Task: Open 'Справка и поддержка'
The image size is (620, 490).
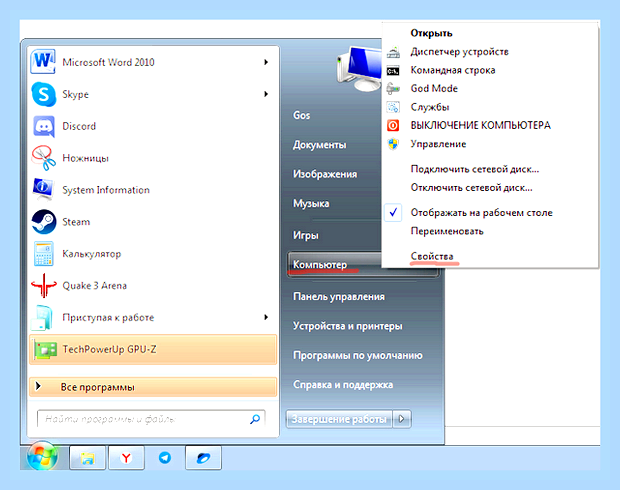Action: point(343,385)
